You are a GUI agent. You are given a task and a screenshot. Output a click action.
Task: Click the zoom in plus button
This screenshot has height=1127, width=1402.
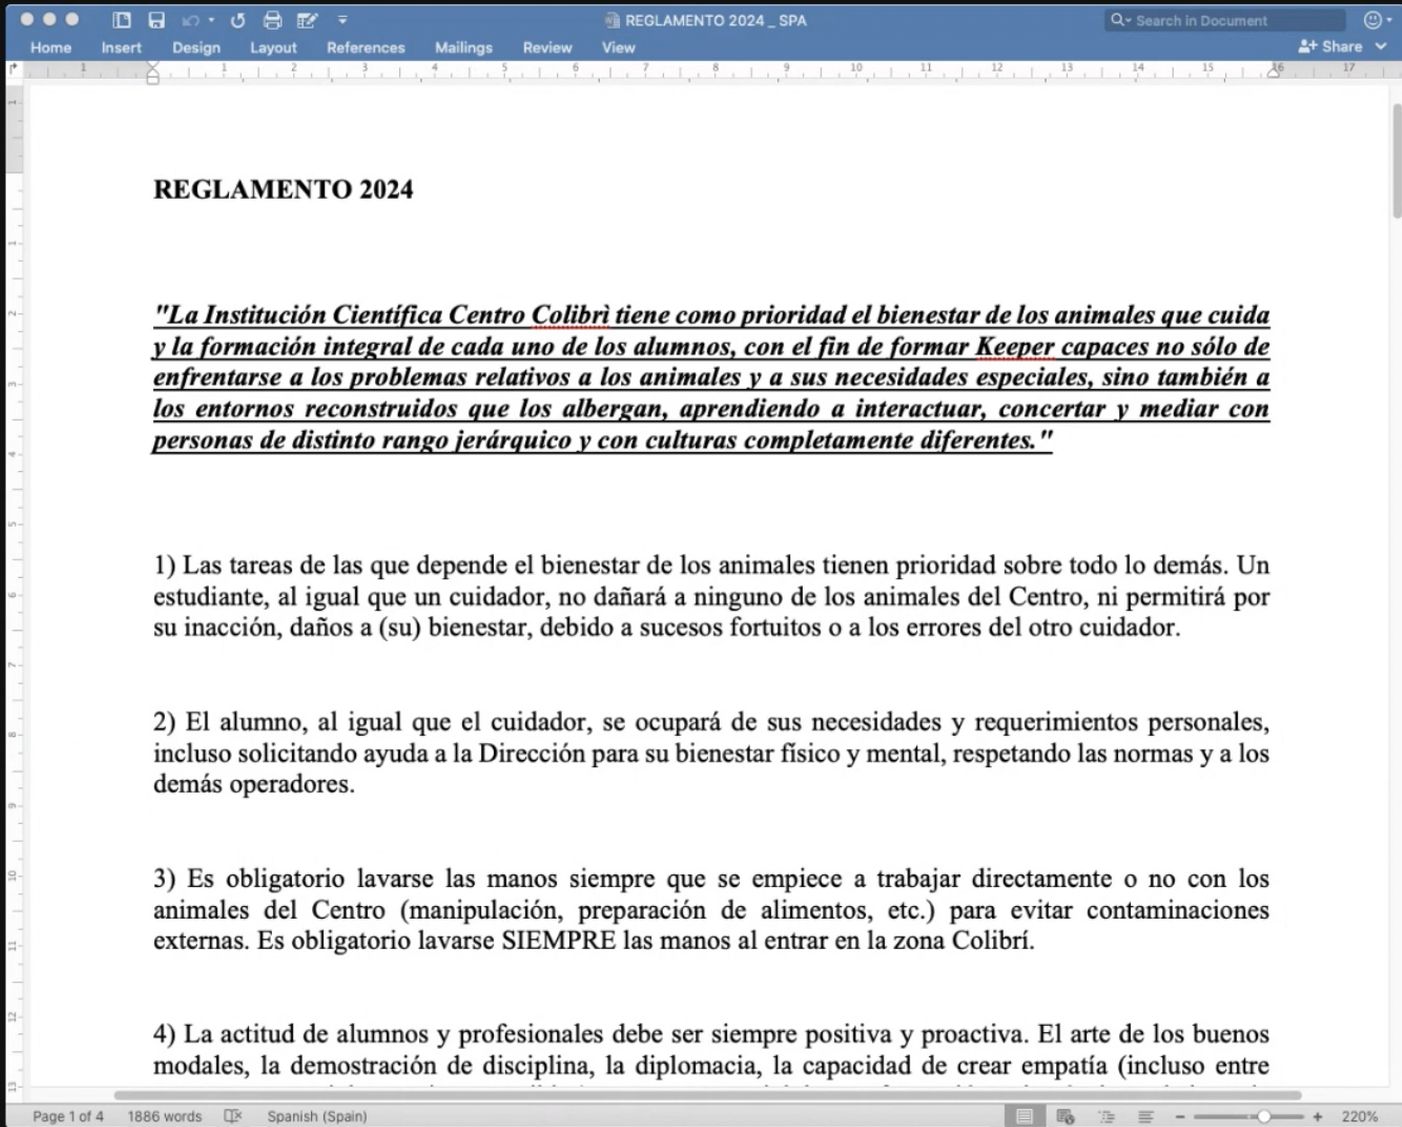(x=1318, y=1116)
